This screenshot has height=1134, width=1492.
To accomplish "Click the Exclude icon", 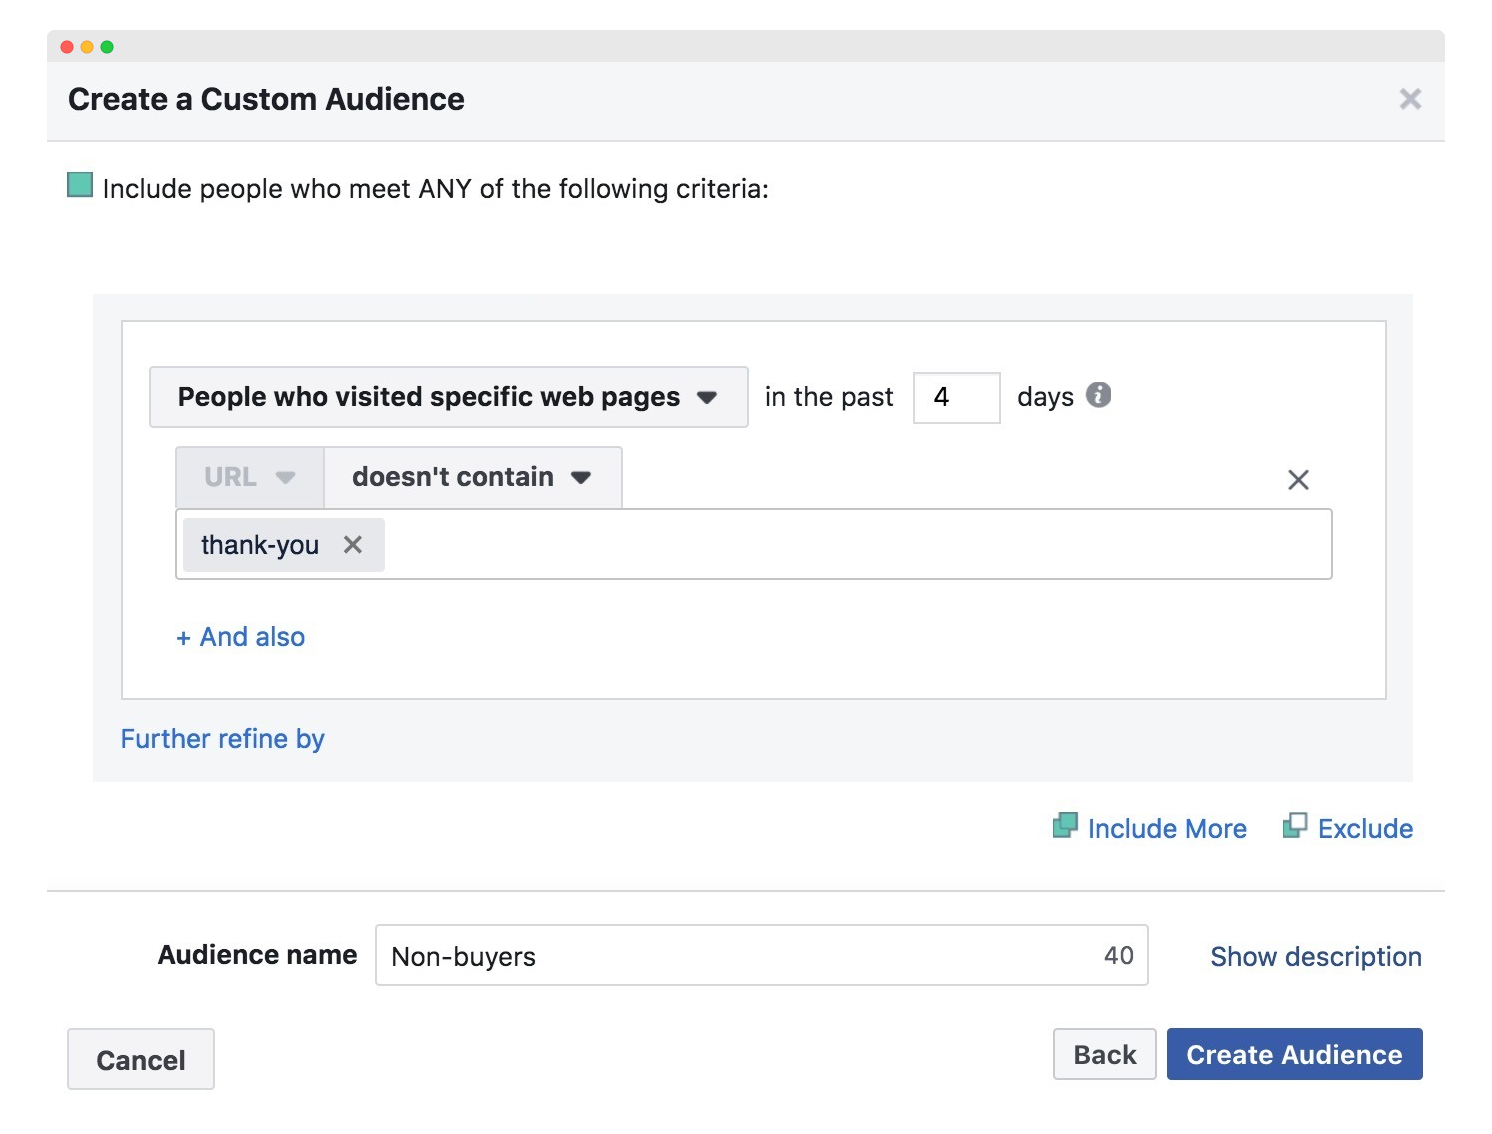I will click(1295, 826).
